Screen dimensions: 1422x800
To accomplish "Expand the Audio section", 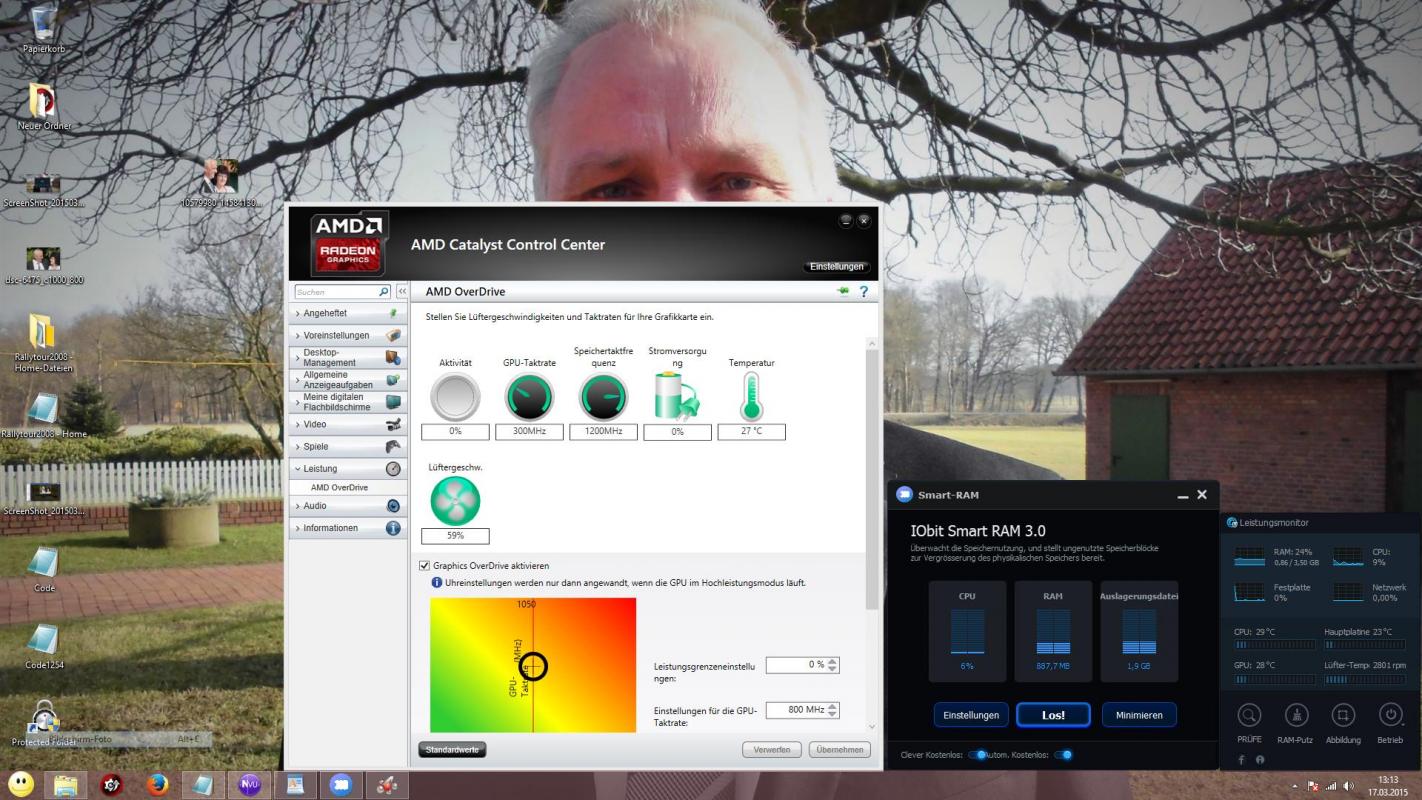I will (x=348, y=506).
